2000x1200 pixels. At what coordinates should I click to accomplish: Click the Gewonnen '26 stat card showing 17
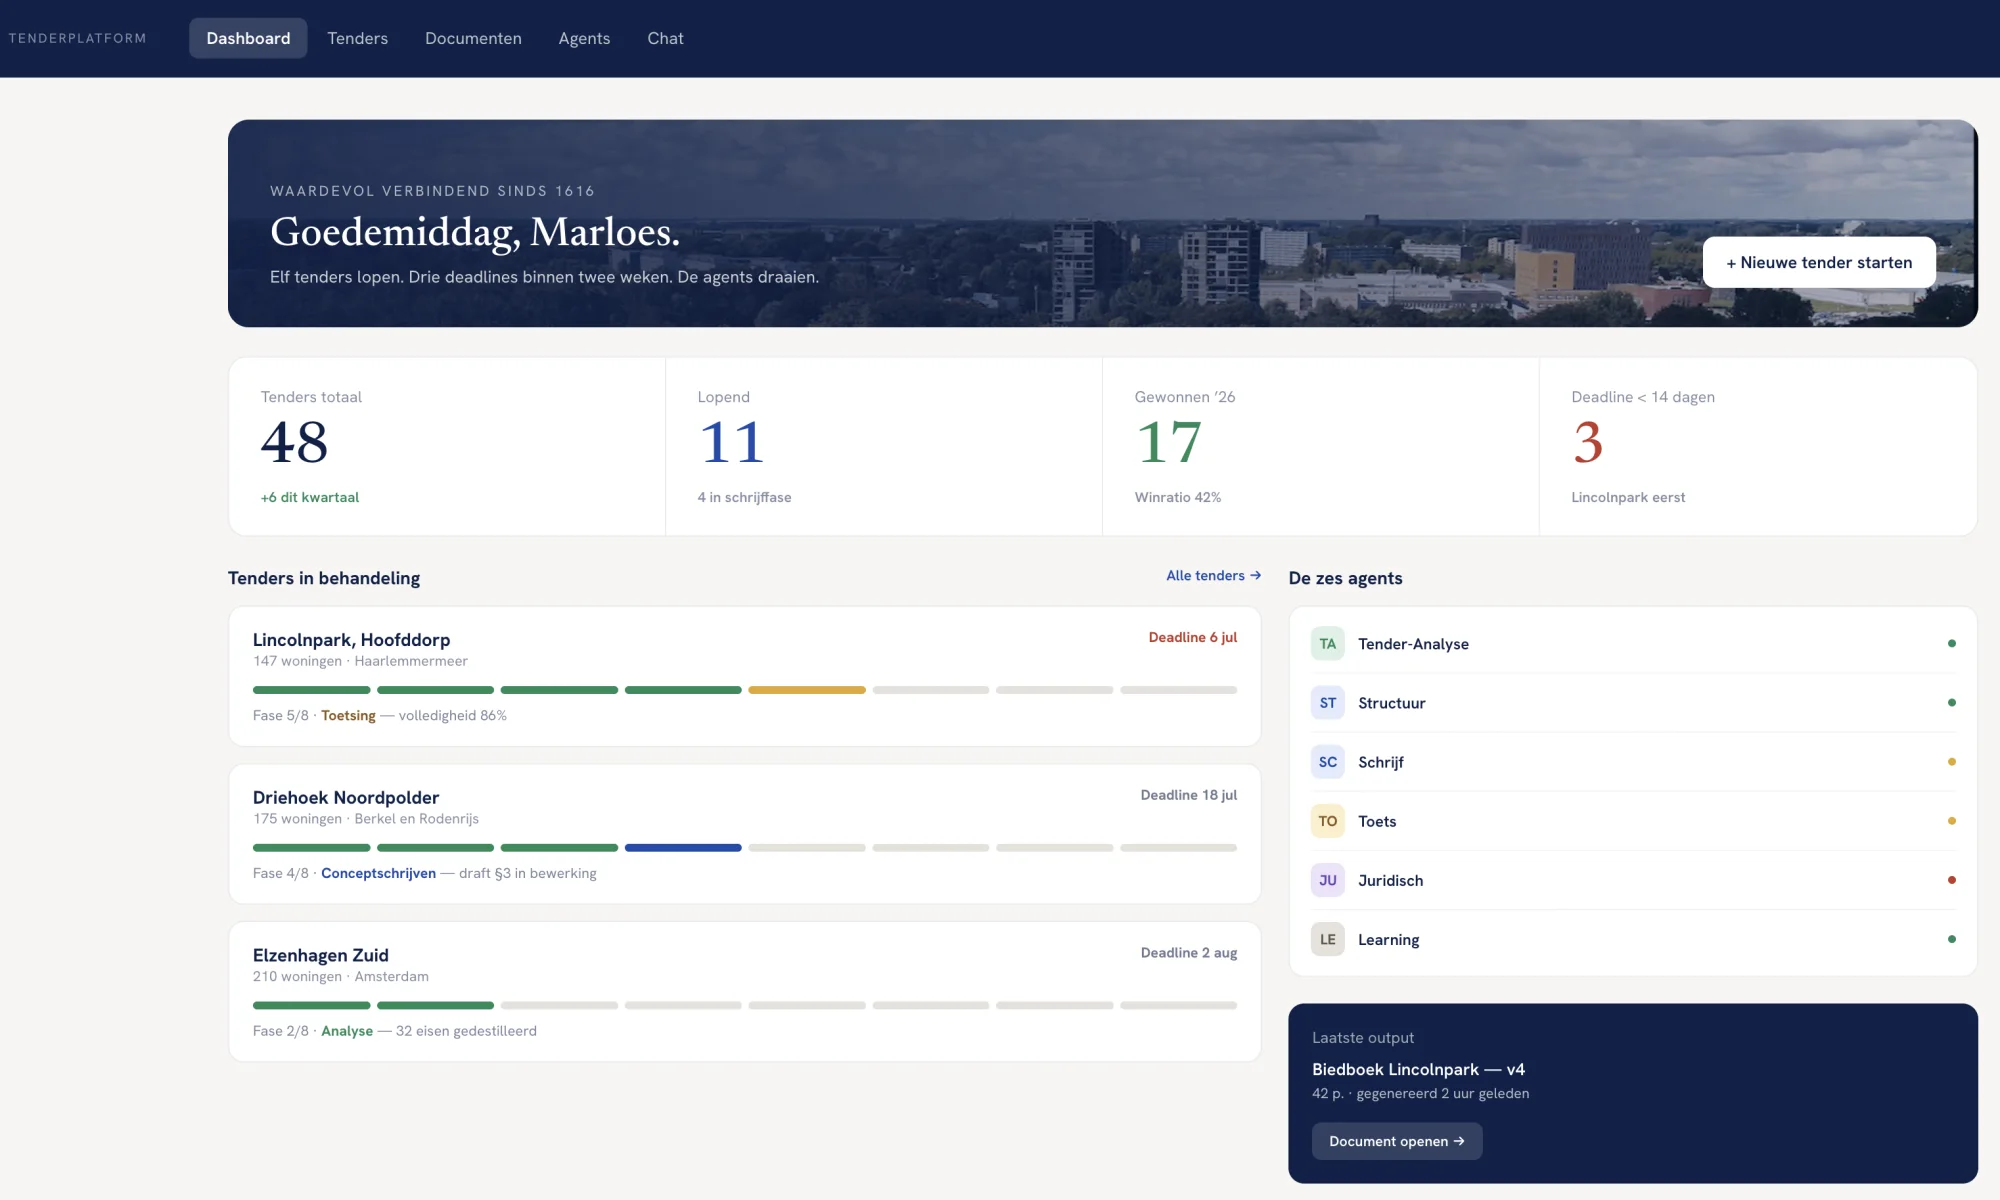(x=1321, y=446)
